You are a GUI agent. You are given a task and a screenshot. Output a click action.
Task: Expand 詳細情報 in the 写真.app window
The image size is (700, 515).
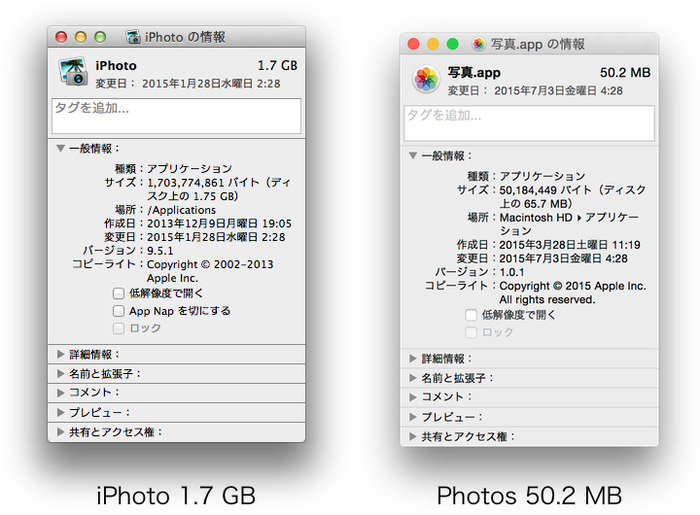pyautogui.click(x=413, y=358)
